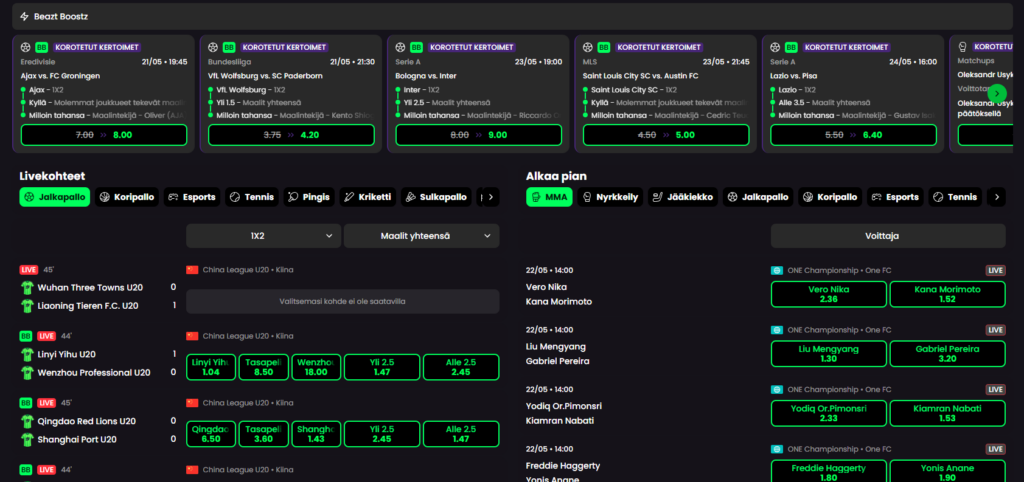Open the 1X2 market dropdown
The height and width of the screenshot is (482, 1024).
tap(263, 236)
